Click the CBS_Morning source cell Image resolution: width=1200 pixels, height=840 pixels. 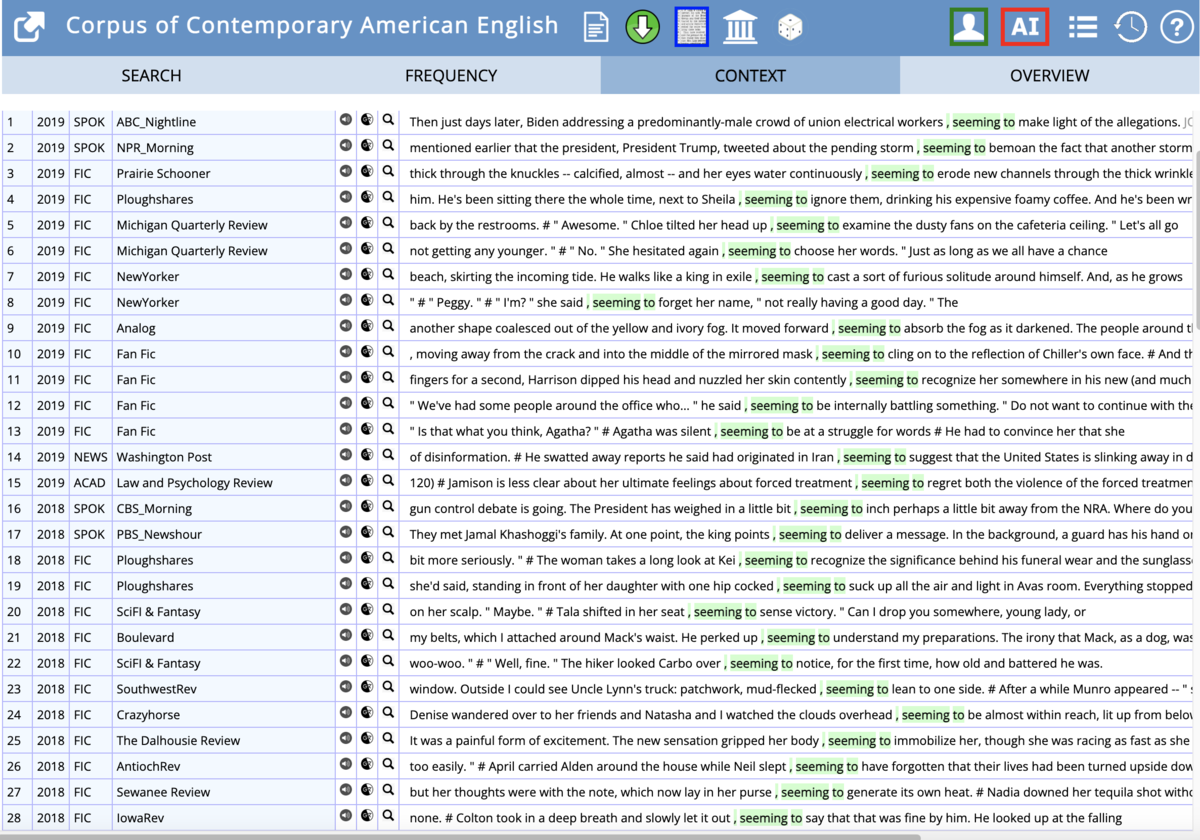[223, 508]
